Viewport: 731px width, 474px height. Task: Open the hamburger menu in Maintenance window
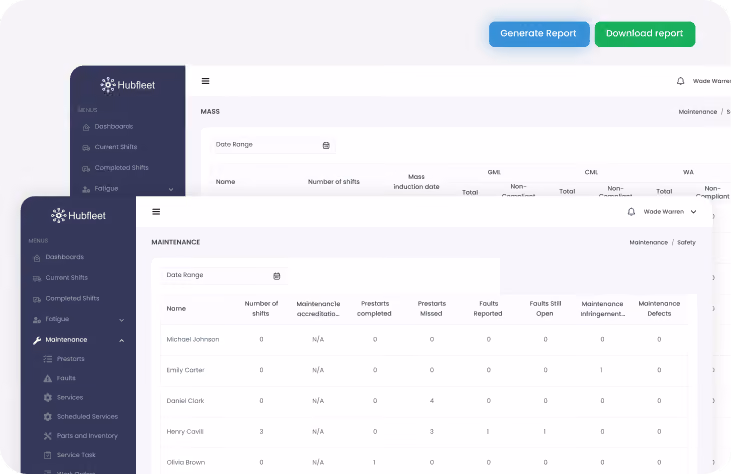[x=156, y=212]
